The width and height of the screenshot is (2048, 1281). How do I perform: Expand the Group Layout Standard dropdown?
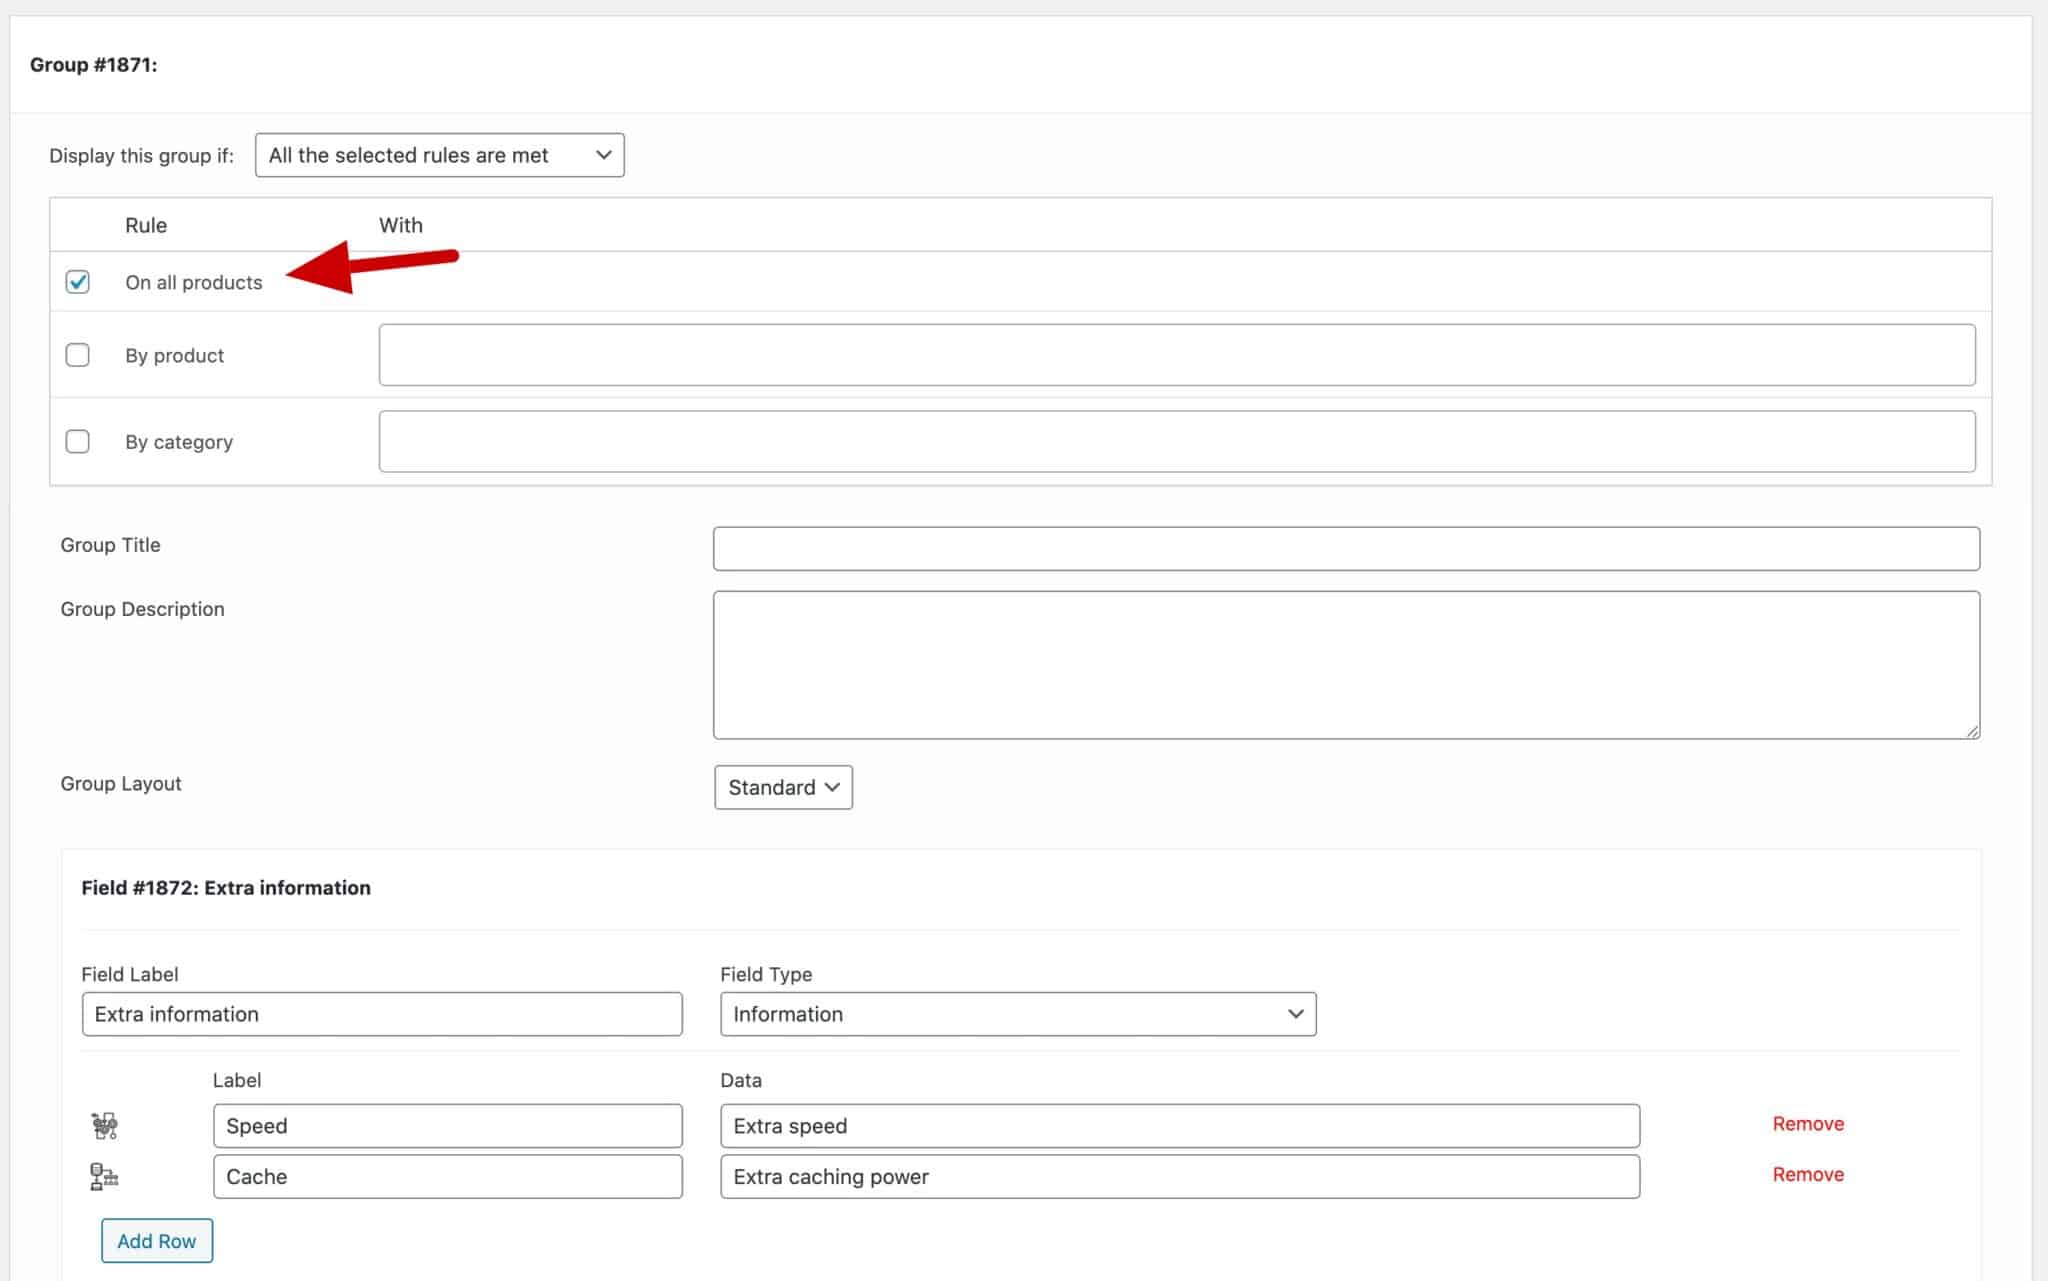783,788
